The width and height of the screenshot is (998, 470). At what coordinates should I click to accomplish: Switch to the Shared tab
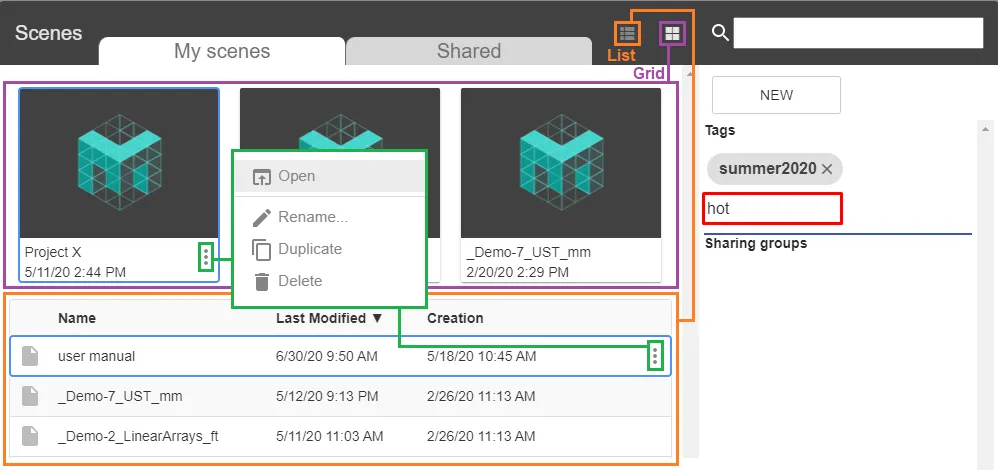click(468, 51)
